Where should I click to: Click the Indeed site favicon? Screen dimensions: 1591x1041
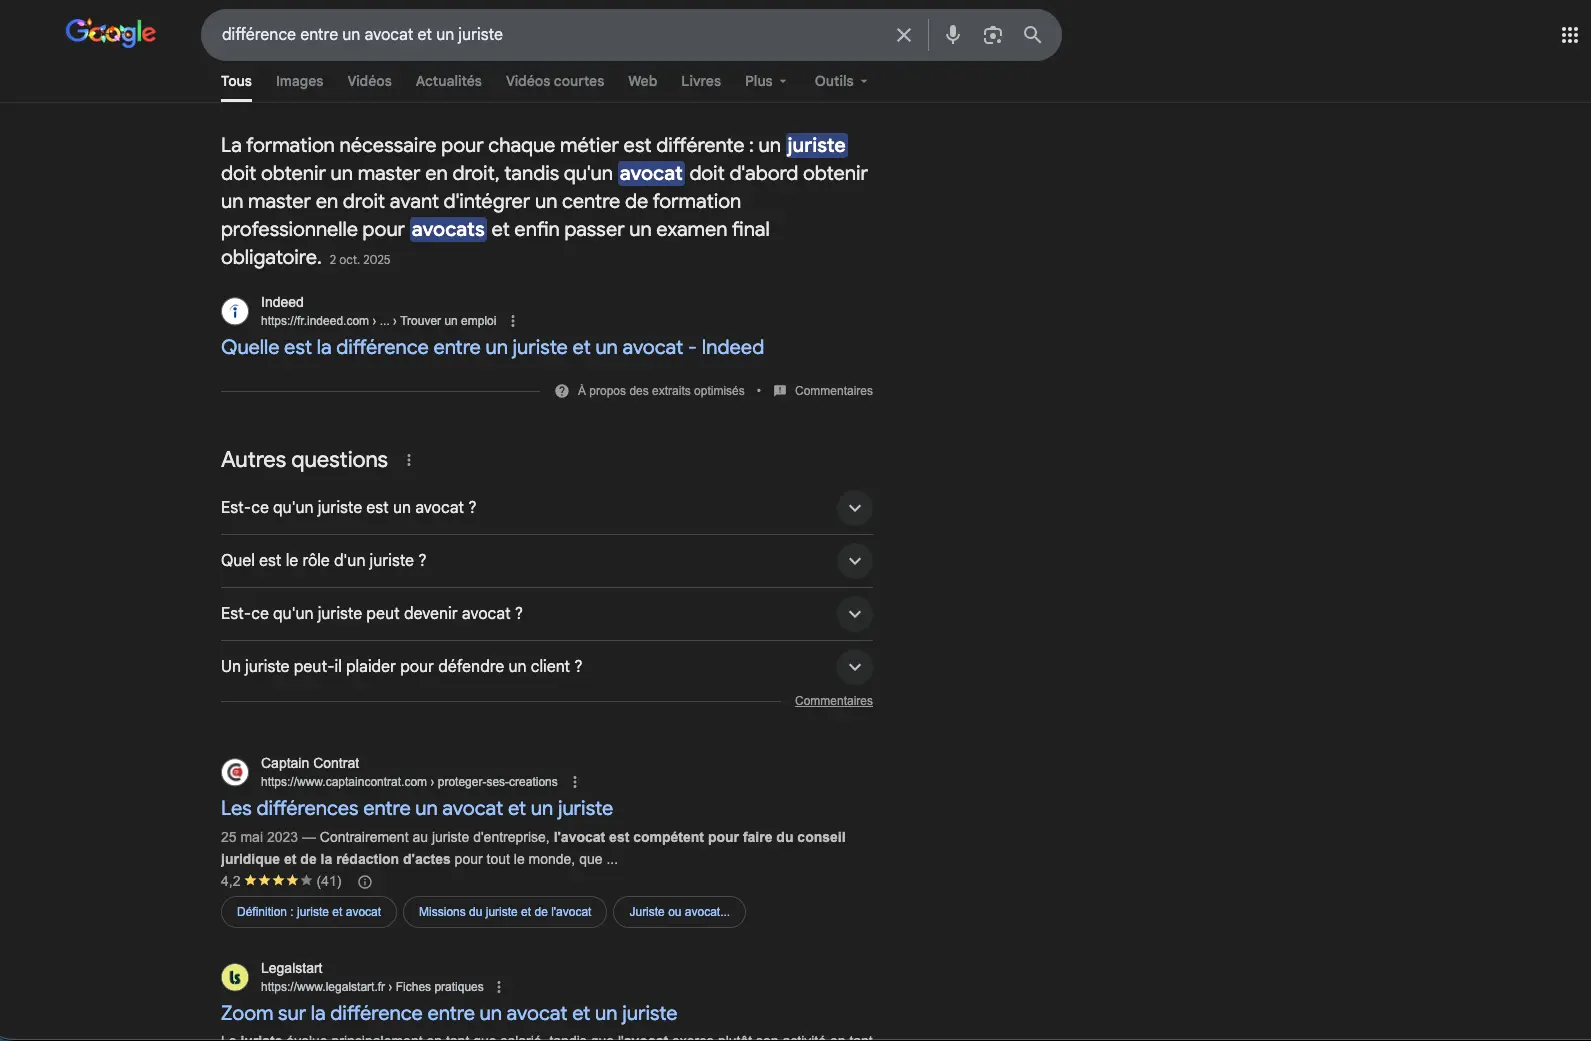(233, 311)
